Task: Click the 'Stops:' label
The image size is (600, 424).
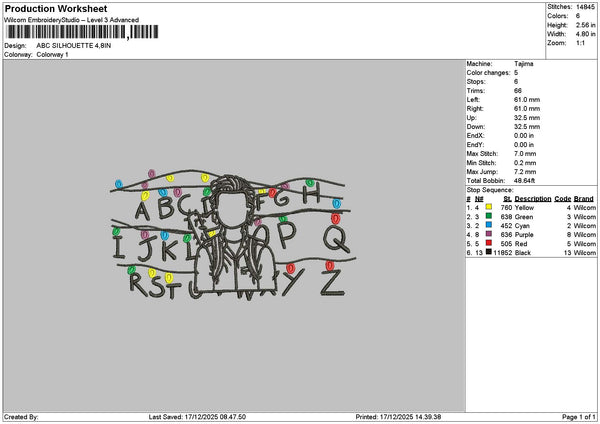Action: (476, 82)
